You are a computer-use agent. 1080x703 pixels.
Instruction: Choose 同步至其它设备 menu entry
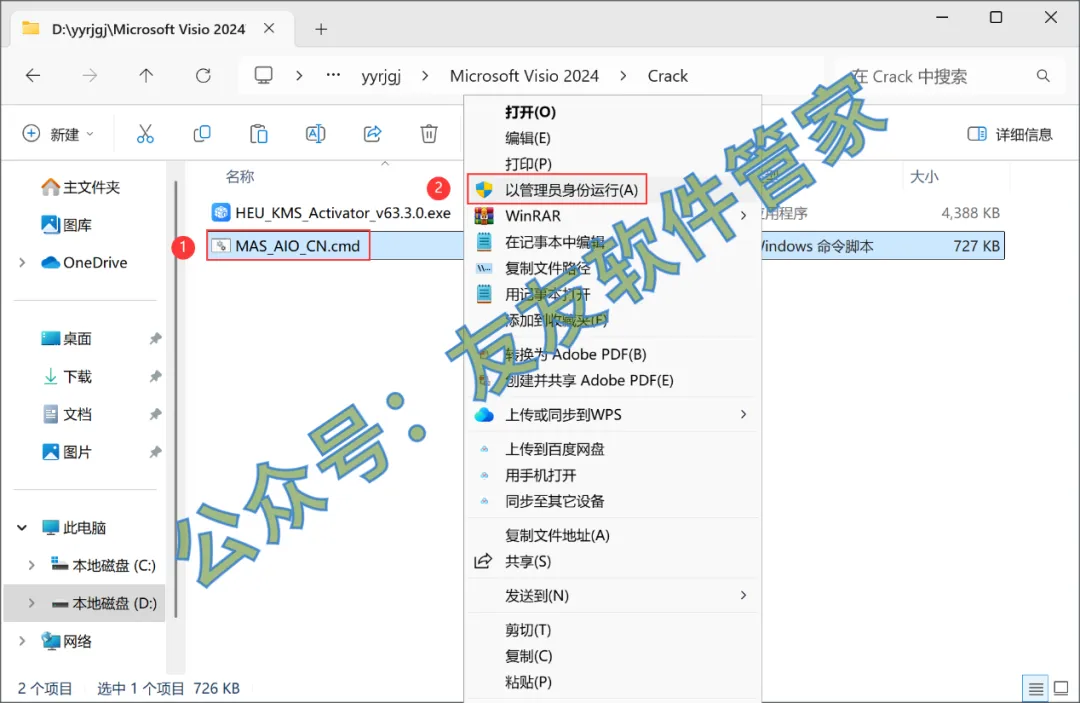point(613,501)
